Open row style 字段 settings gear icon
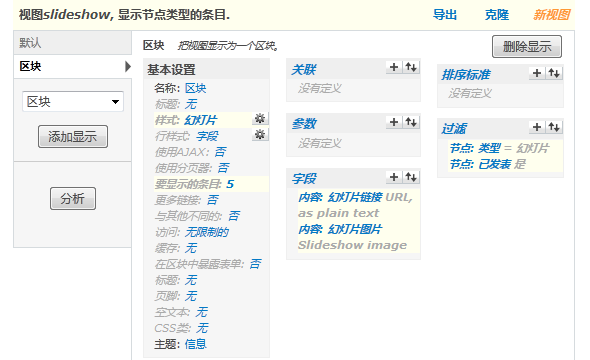Screen dimensions: 590x360 point(260,134)
